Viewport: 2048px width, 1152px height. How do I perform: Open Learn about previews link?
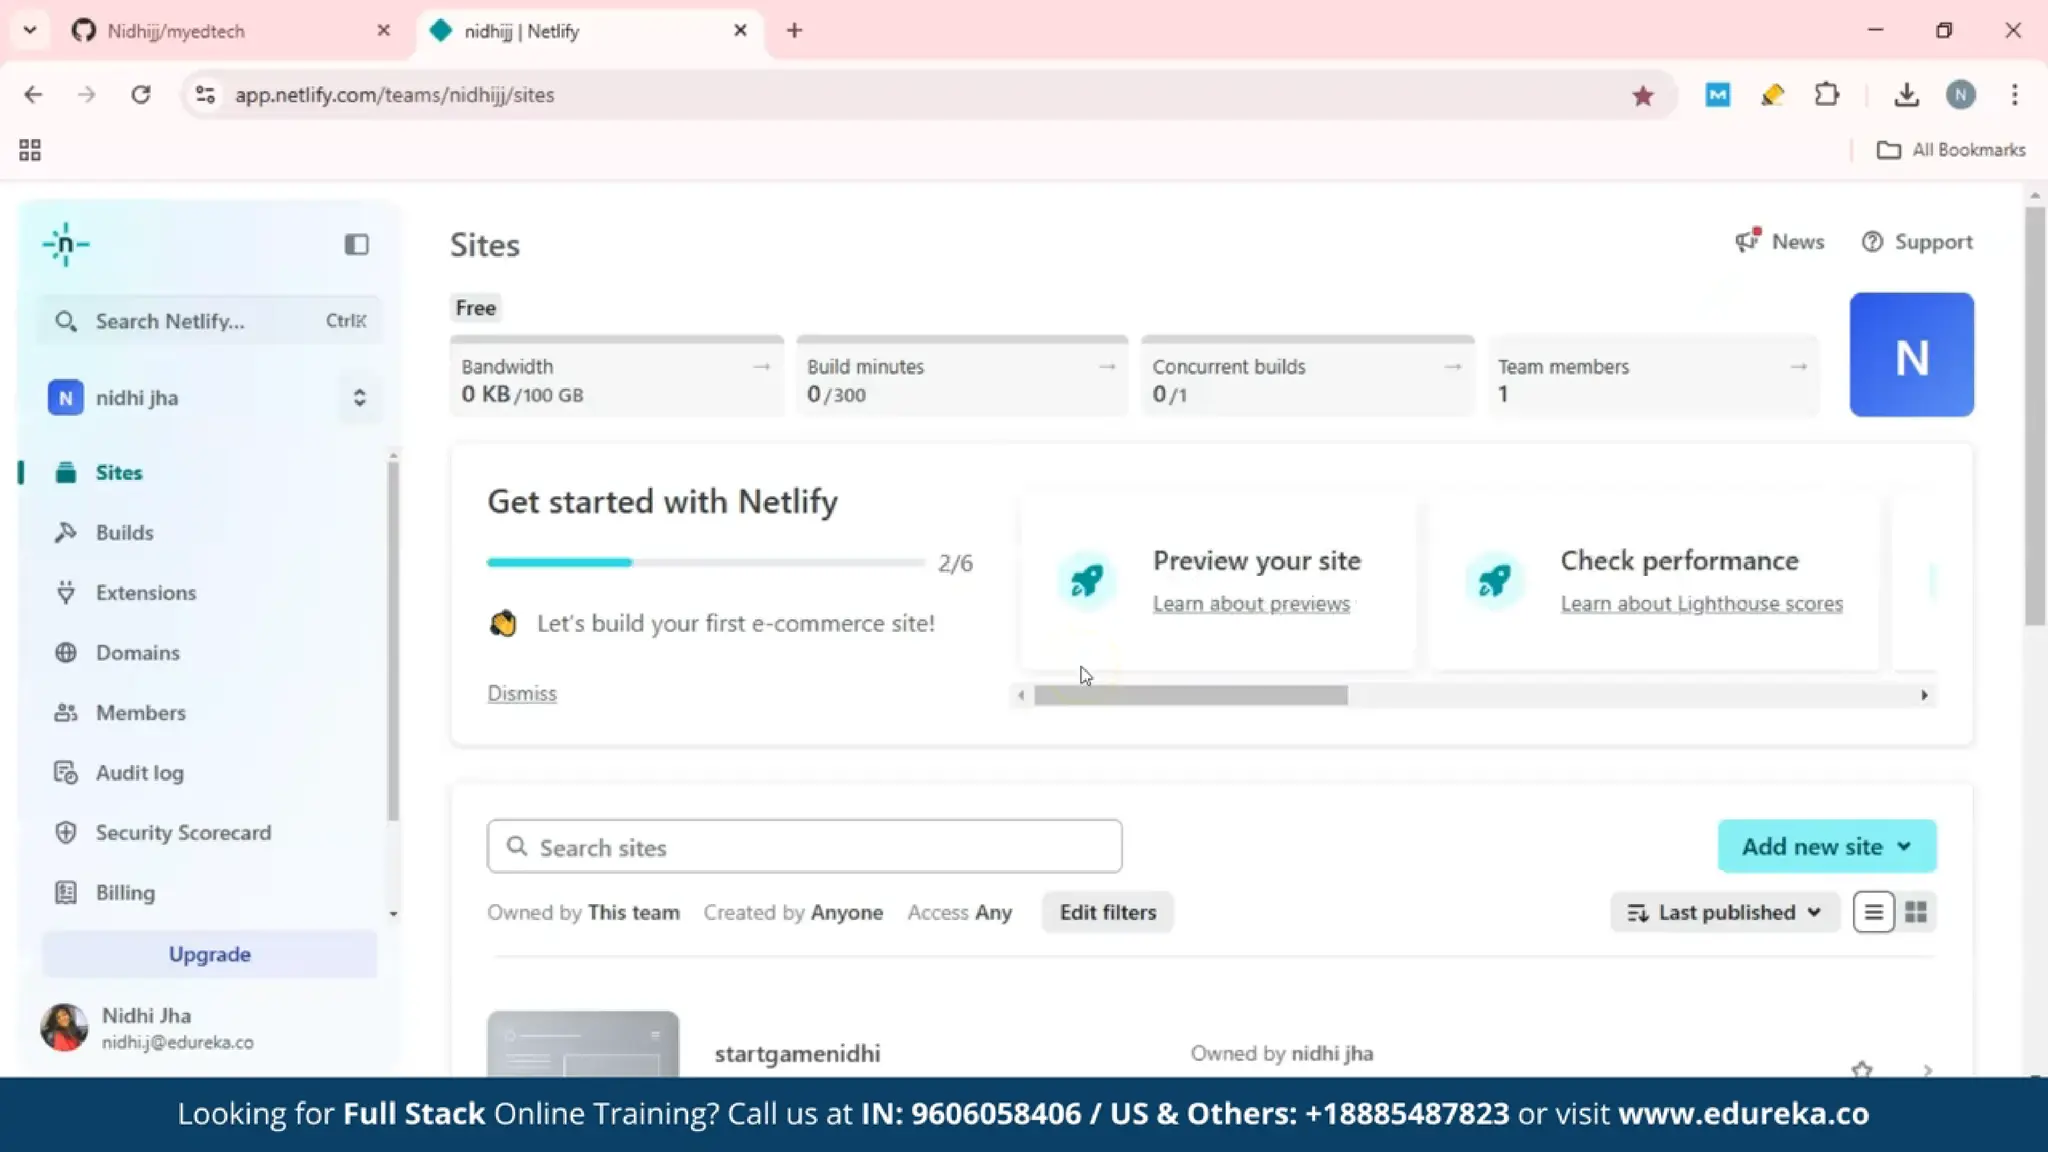click(1251, 604)
